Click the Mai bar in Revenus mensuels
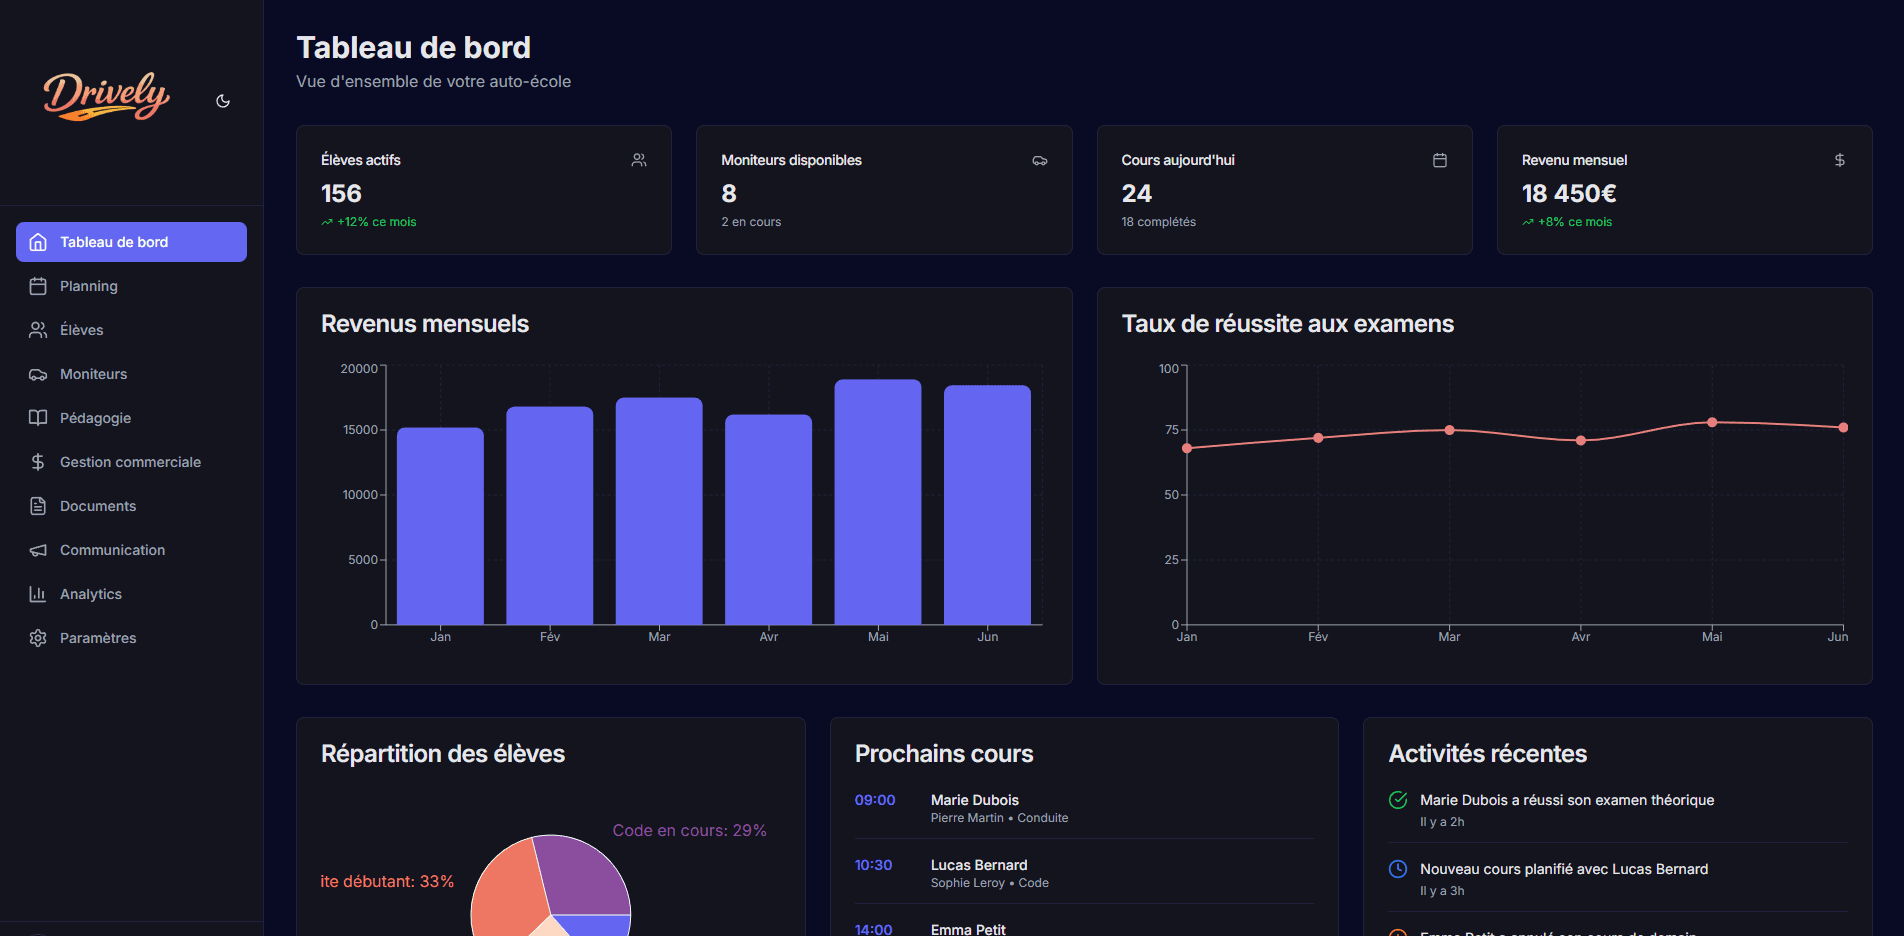 [877, 500]
